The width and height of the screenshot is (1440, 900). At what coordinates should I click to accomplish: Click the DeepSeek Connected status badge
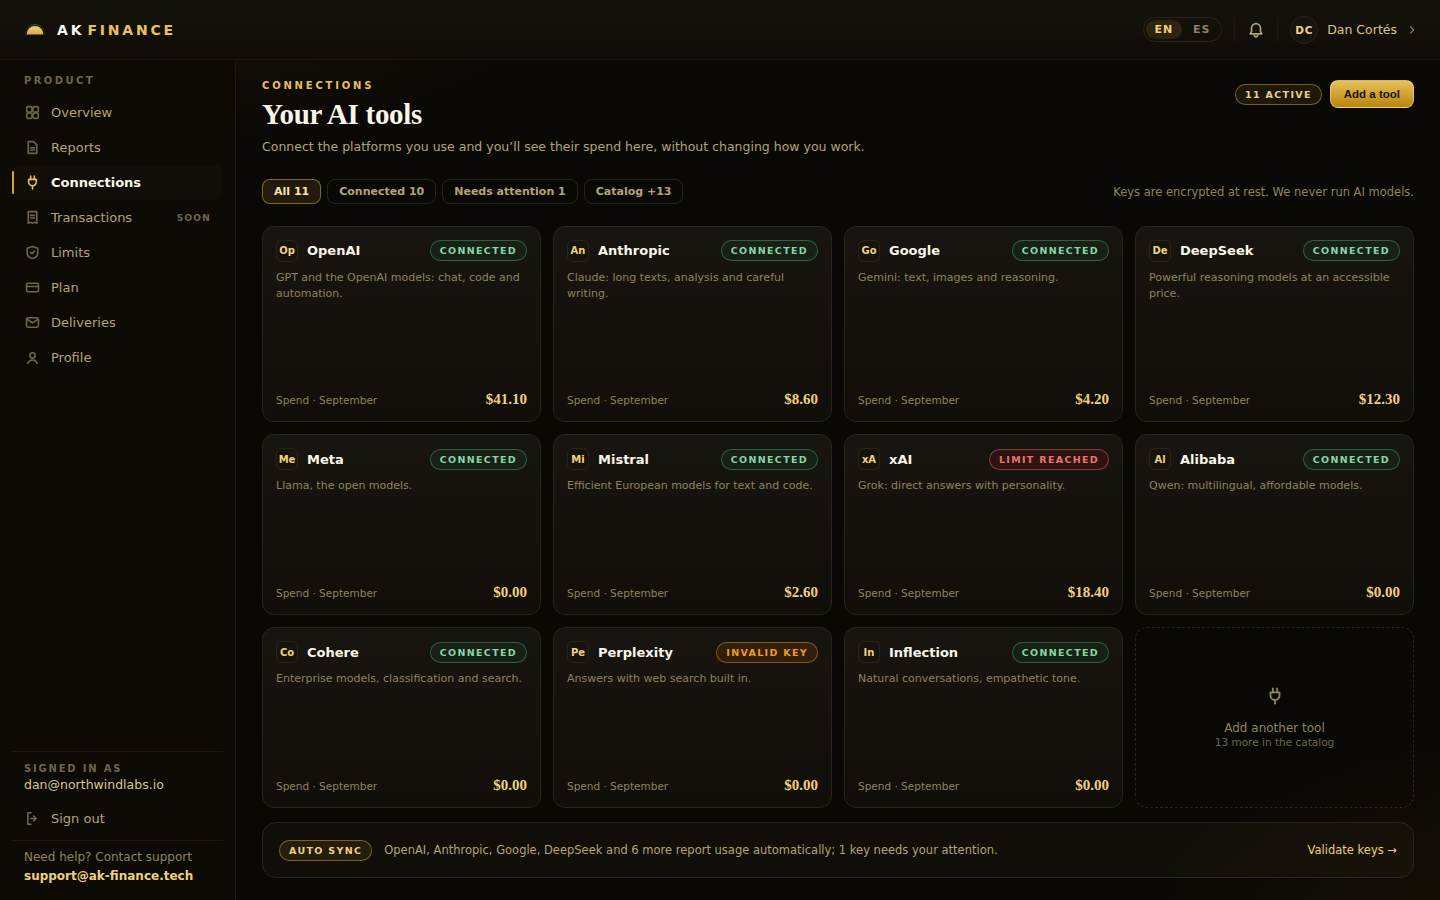(1351, 251)
